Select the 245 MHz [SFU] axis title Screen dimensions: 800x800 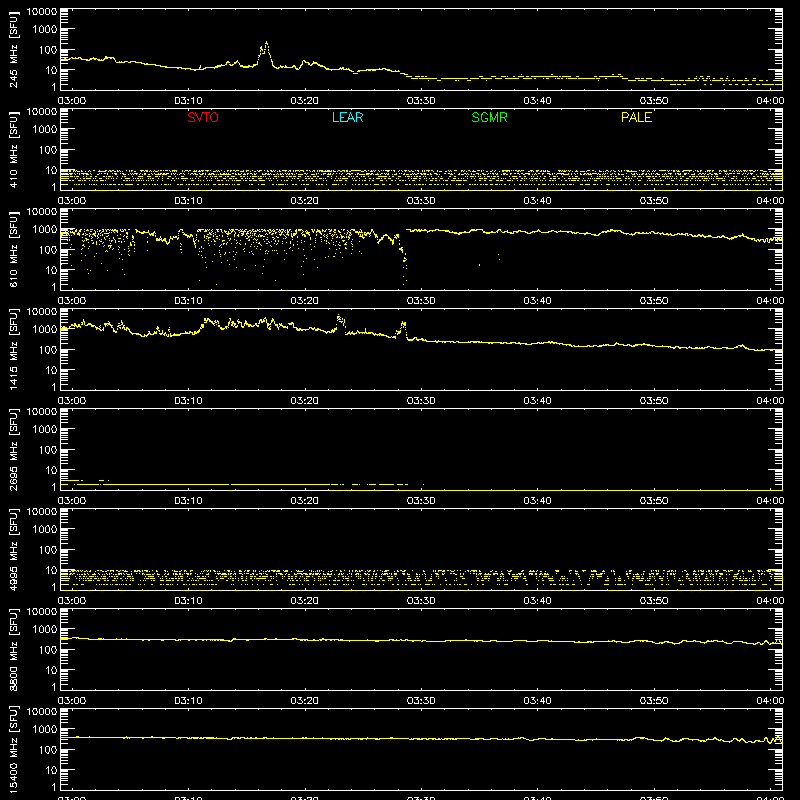13,49
